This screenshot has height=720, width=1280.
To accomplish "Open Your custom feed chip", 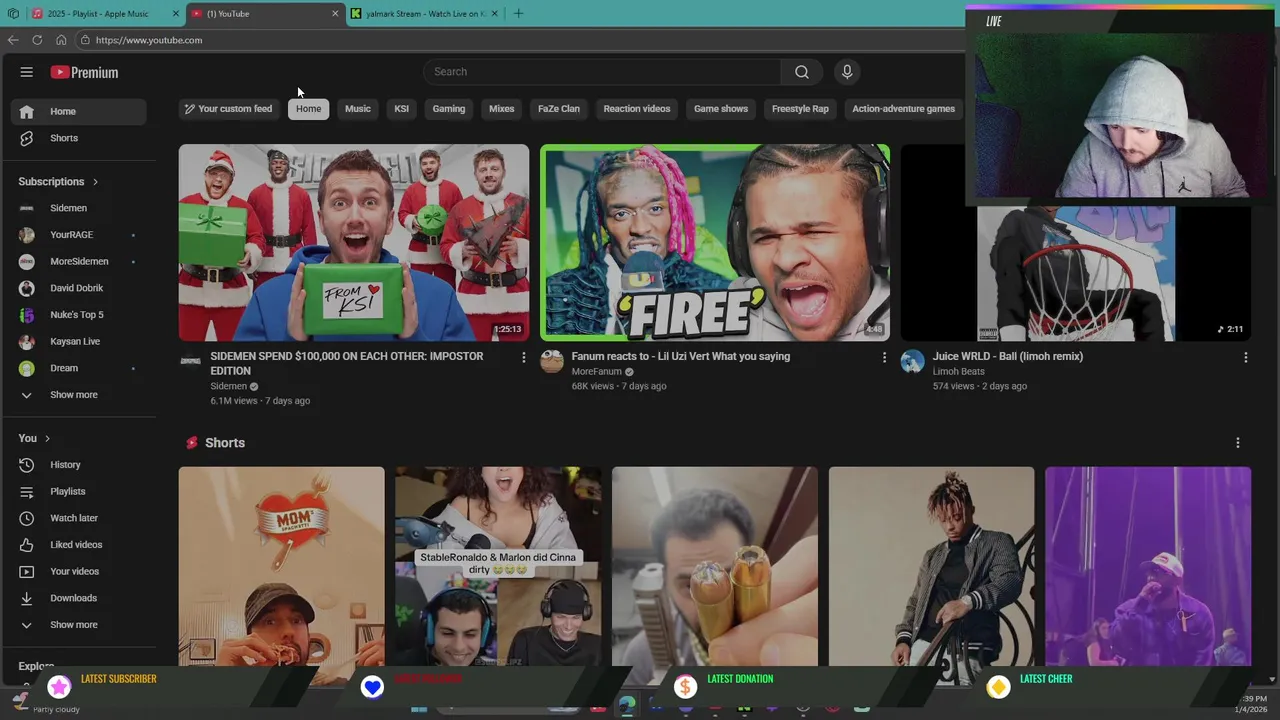I will click(228, 109).
